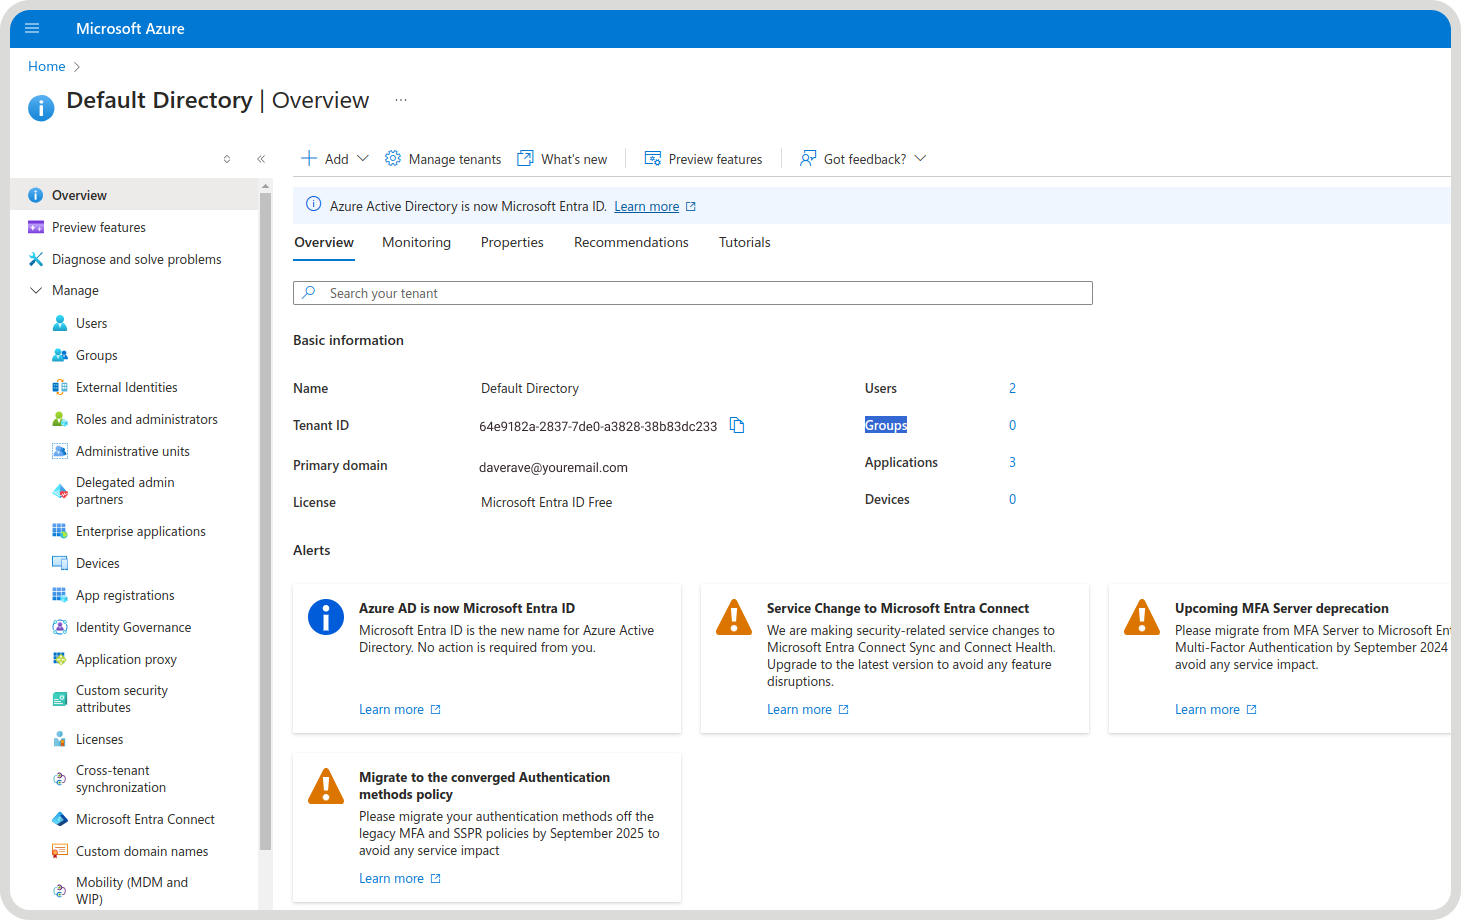The image size is (1461, 920).
Task: Click the Devices icon in sidebar
Action: (60, 563)
